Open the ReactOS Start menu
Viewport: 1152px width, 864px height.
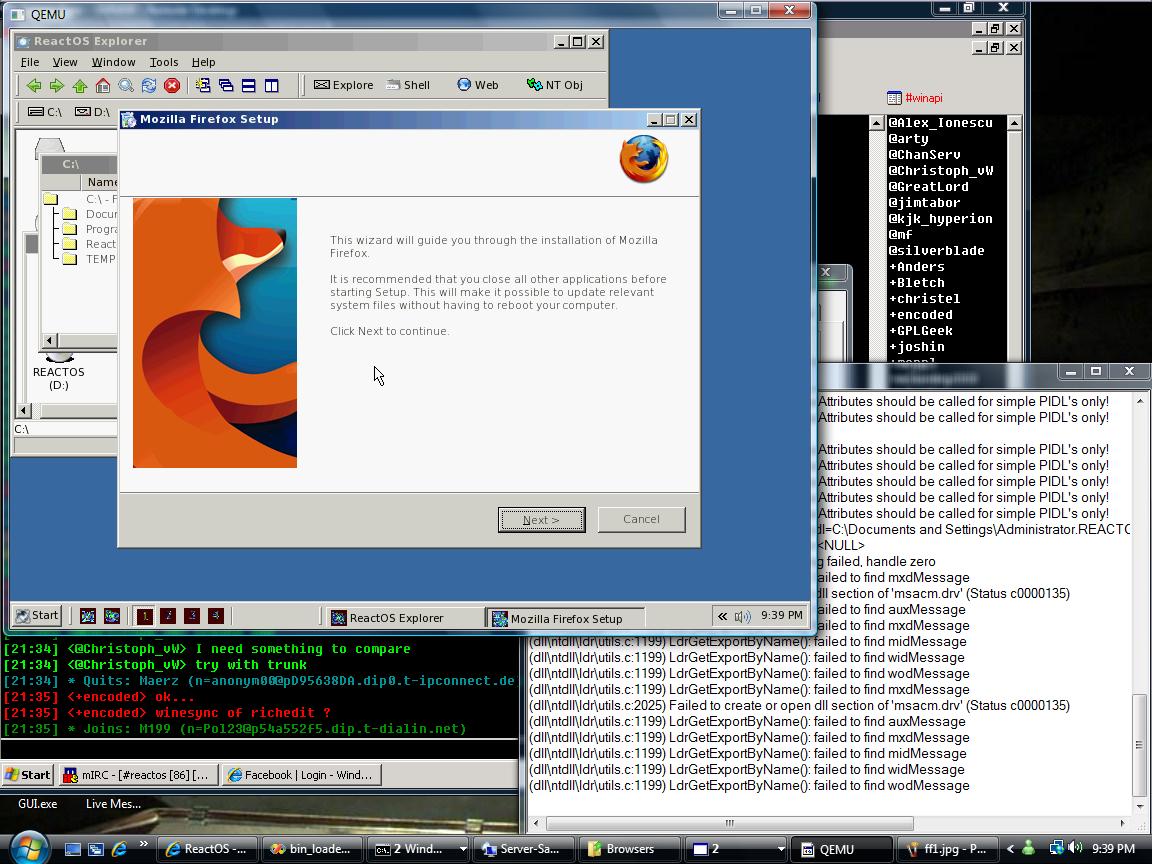(x=37, y=616)
